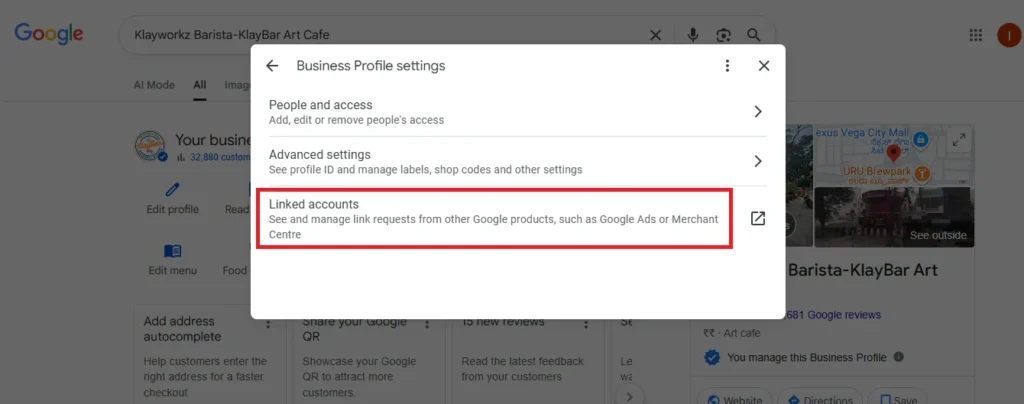Close the Business Profile settings dialog

pos(764,66)
